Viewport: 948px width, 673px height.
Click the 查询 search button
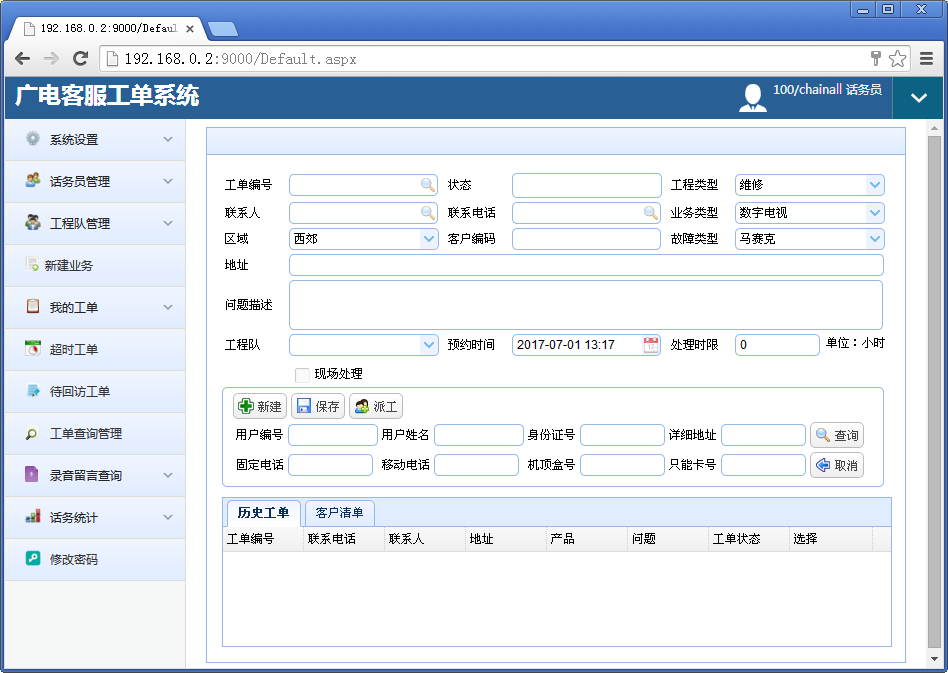[x=836, y=435]
